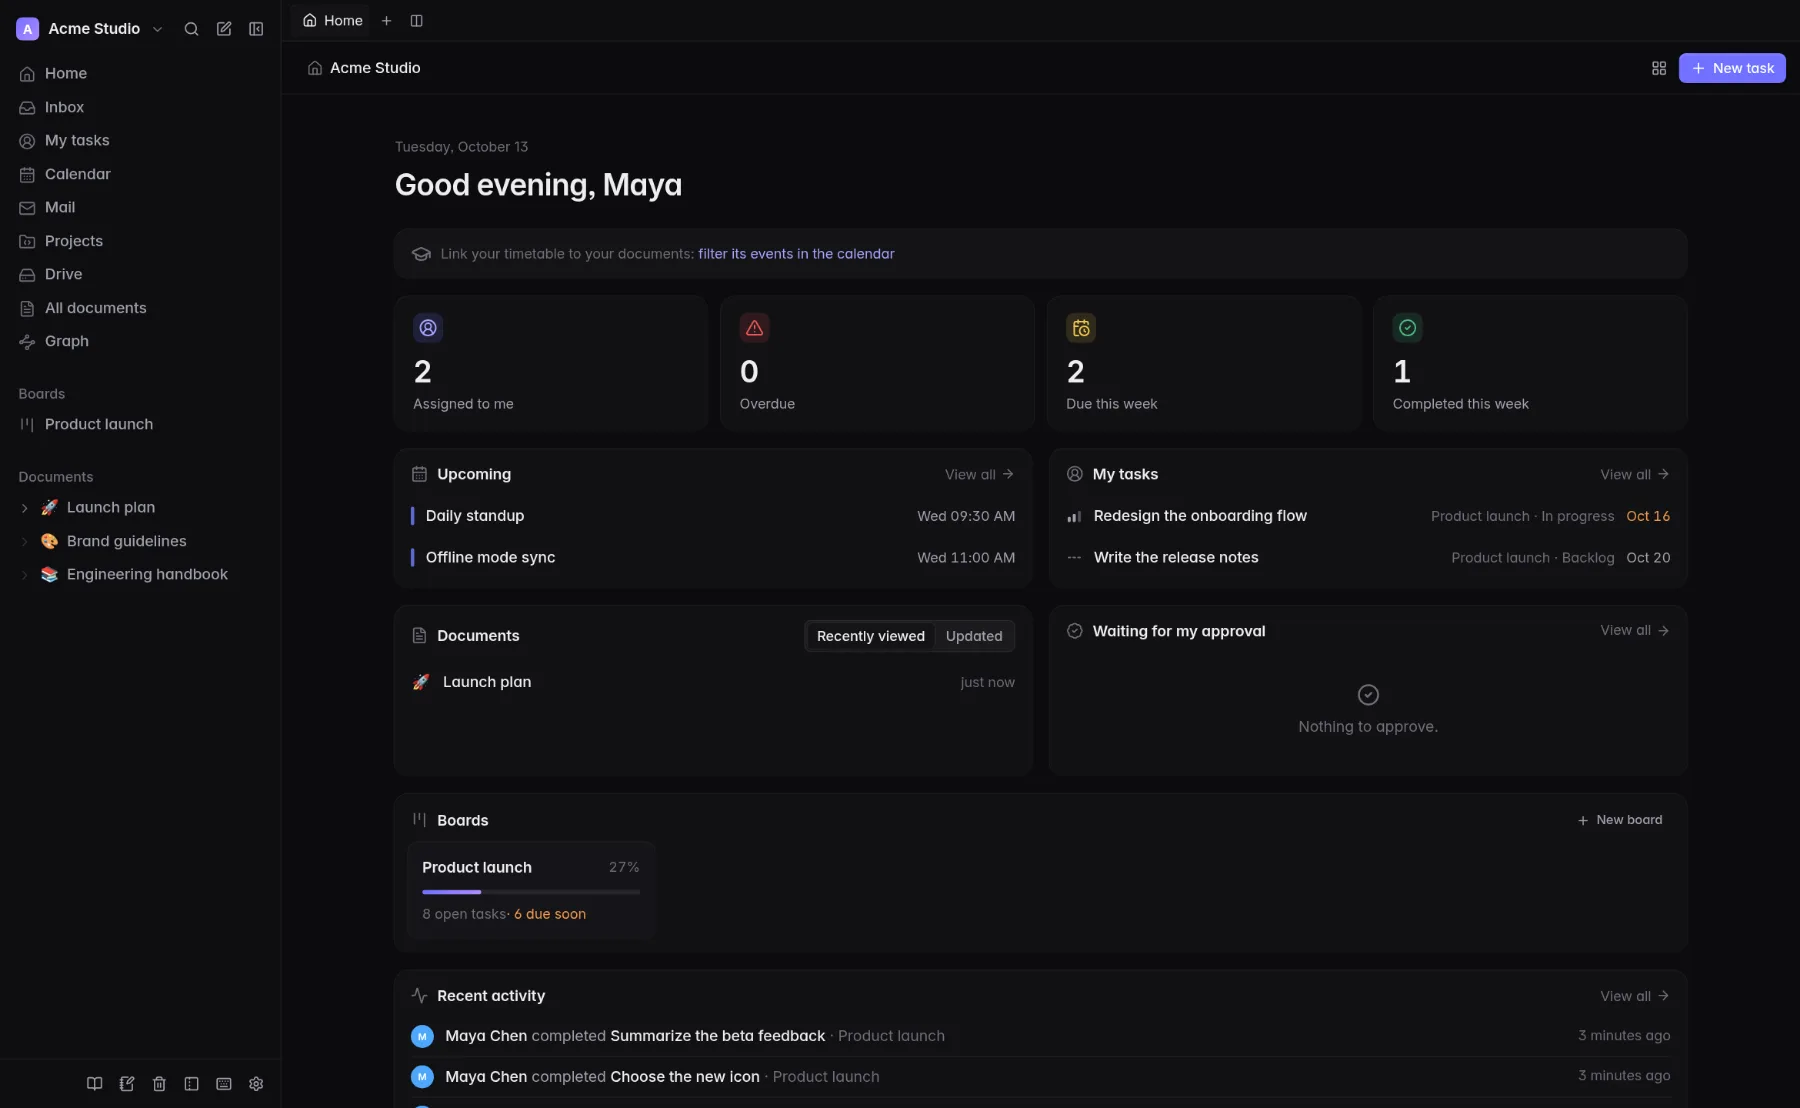Click the Overdue warning triangle icon
Viewport: 1800px width, 1108px height.
755,328
